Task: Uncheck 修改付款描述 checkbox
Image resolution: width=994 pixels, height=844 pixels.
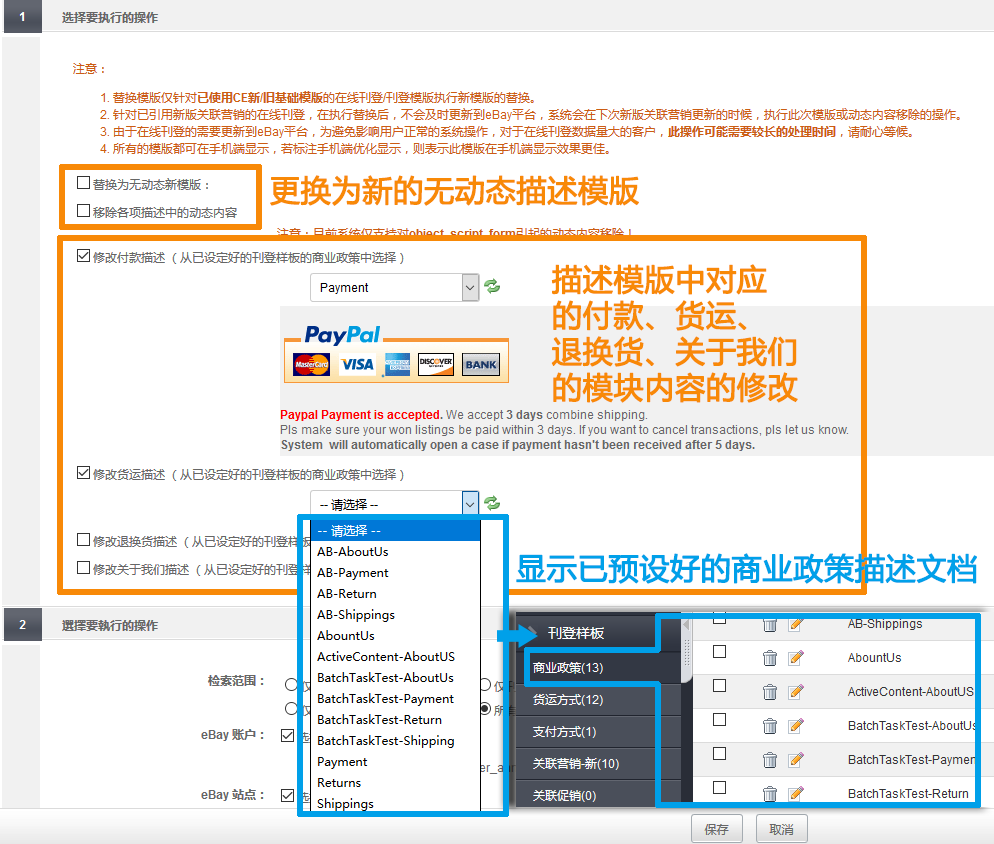Action: 83,256
